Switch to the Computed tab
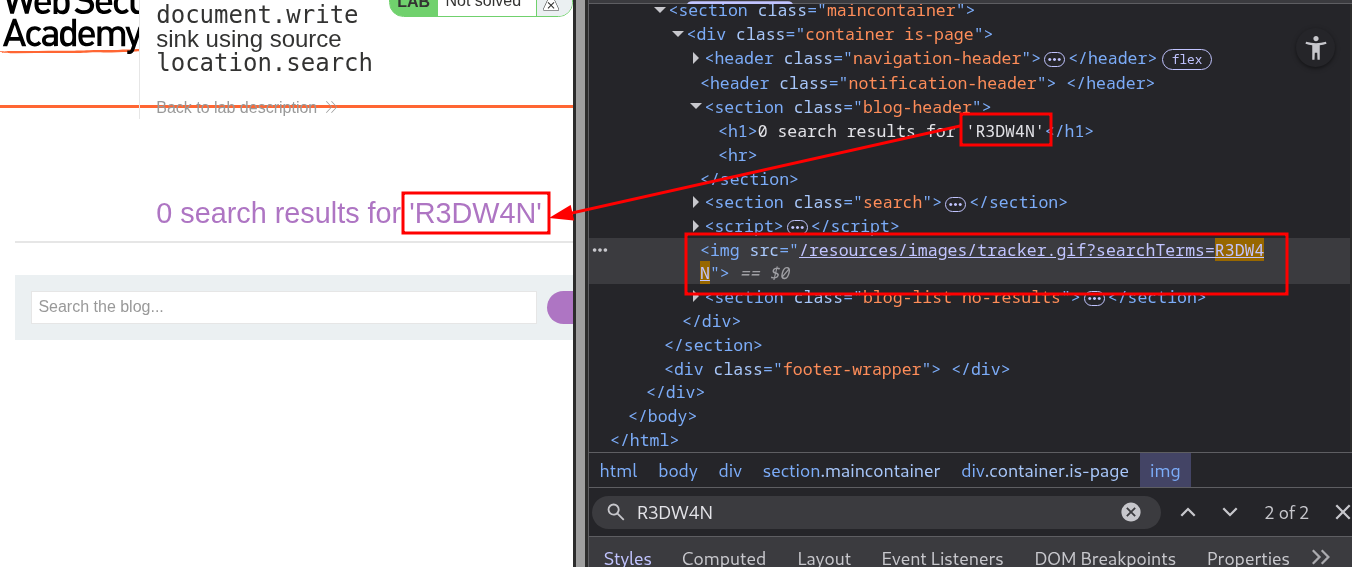Viewport: 1352px width, 567px height. pos(723,558)
